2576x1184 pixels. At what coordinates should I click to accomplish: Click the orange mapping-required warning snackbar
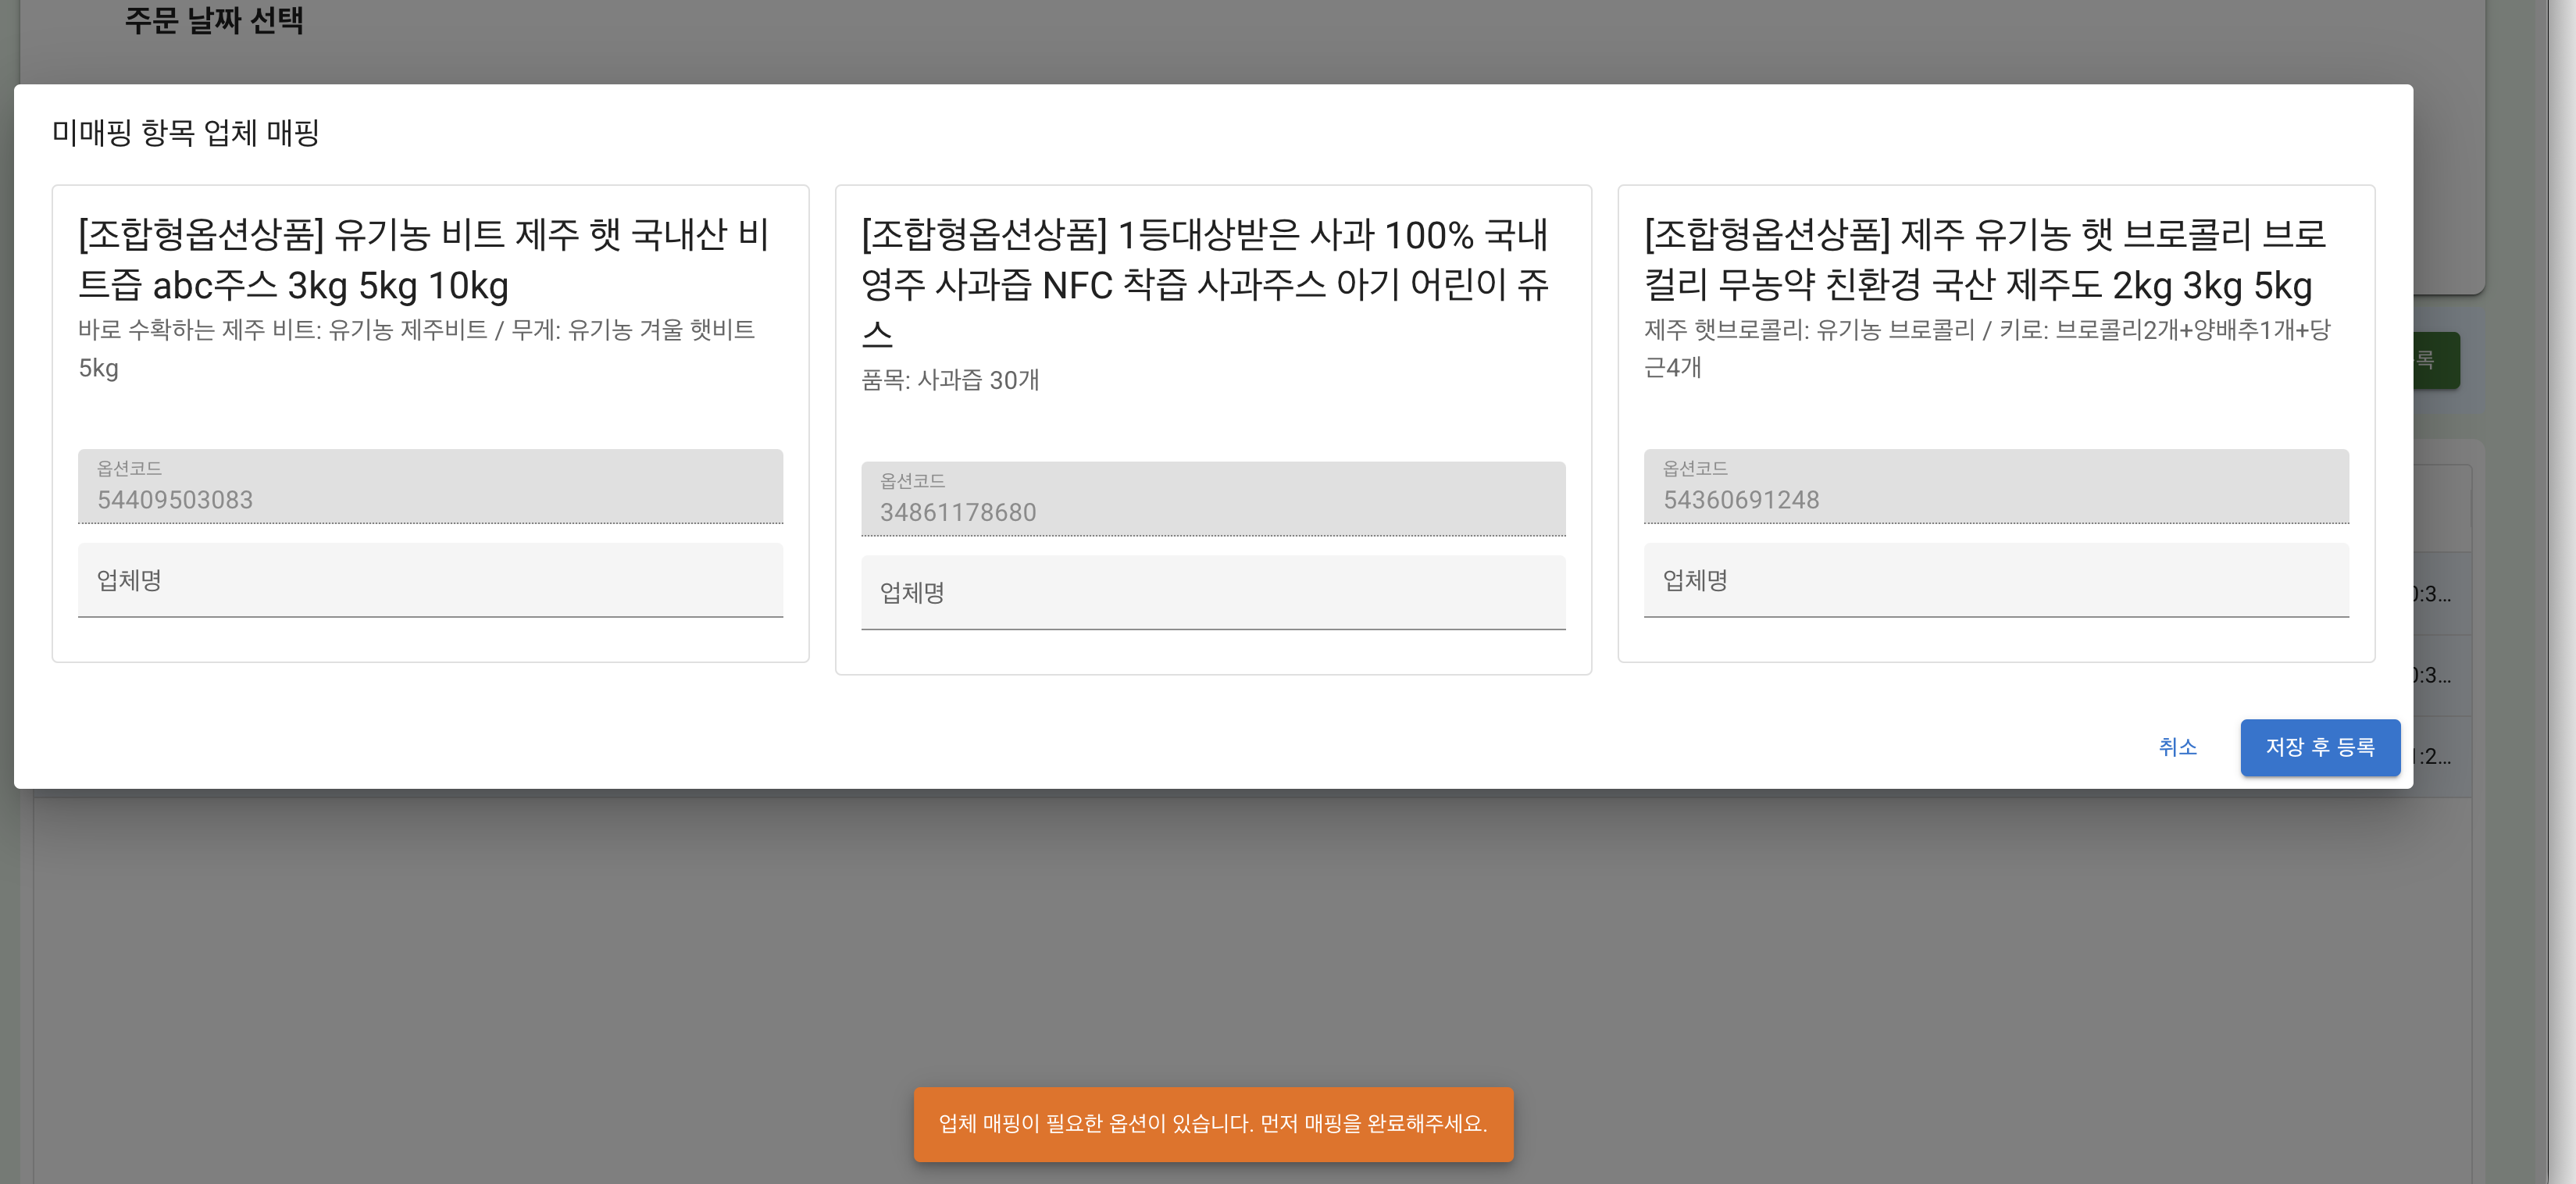[1212, 1124]
